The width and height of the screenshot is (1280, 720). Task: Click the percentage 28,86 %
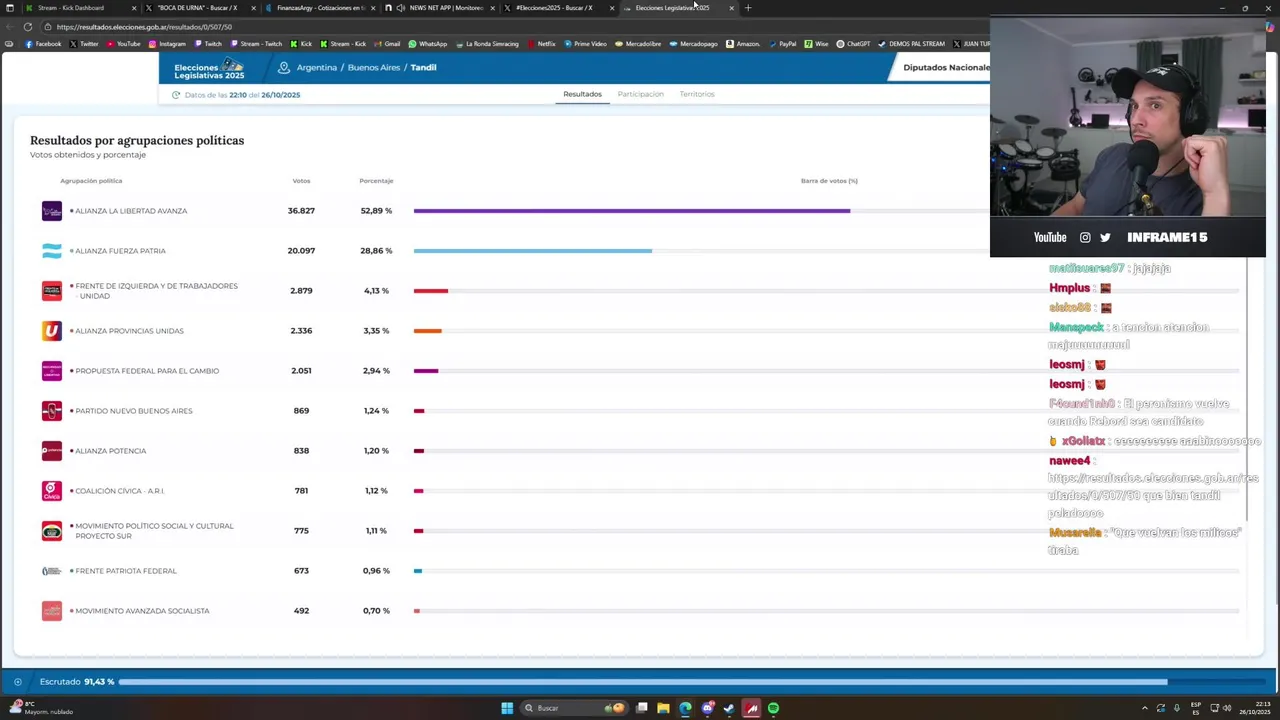pos(376,251)
